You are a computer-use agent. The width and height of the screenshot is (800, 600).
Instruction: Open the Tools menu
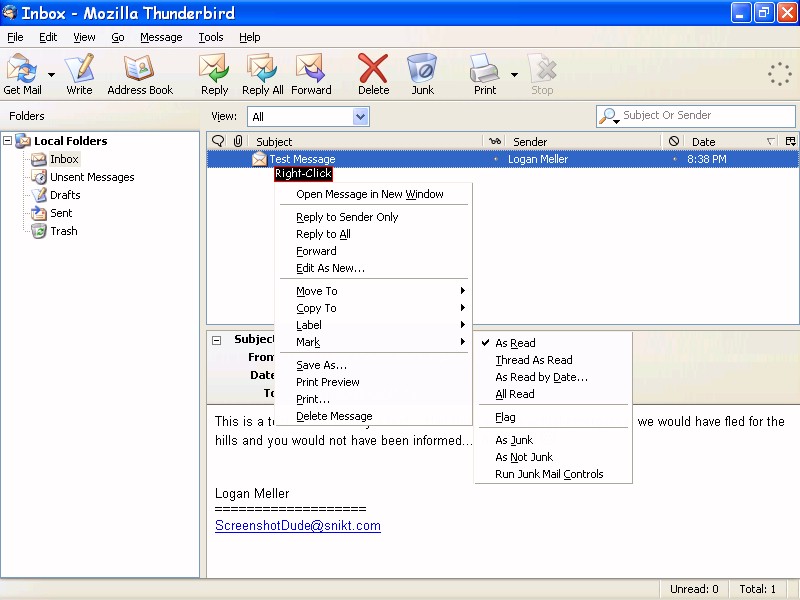pos(211,37)
